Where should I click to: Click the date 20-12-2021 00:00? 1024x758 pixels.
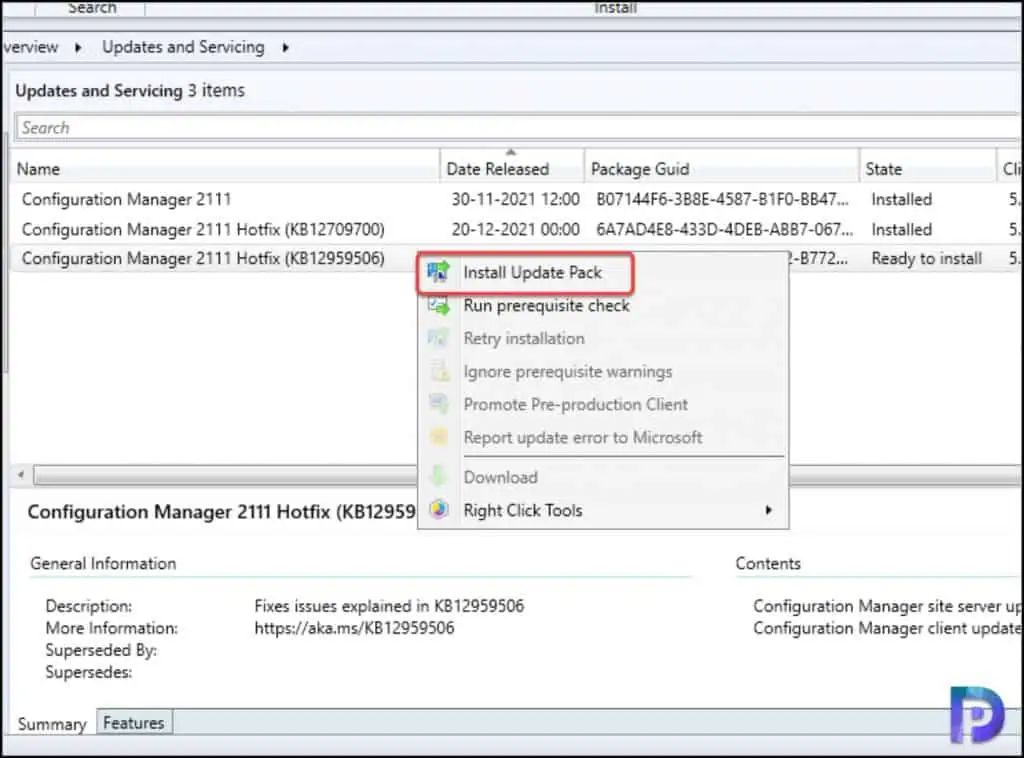[515, 229]
